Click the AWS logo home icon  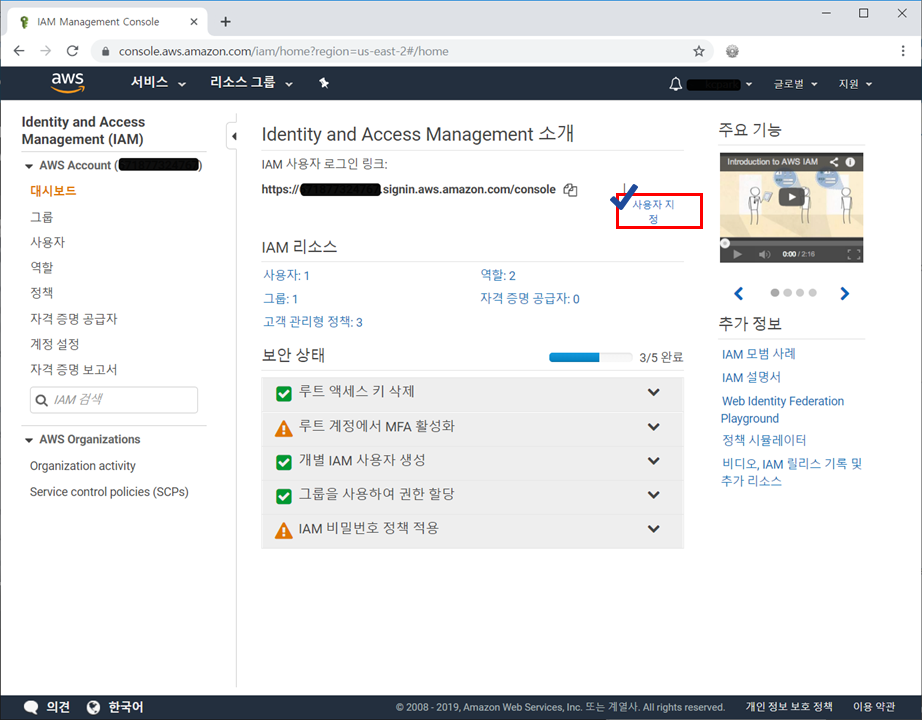coord(68,83)
